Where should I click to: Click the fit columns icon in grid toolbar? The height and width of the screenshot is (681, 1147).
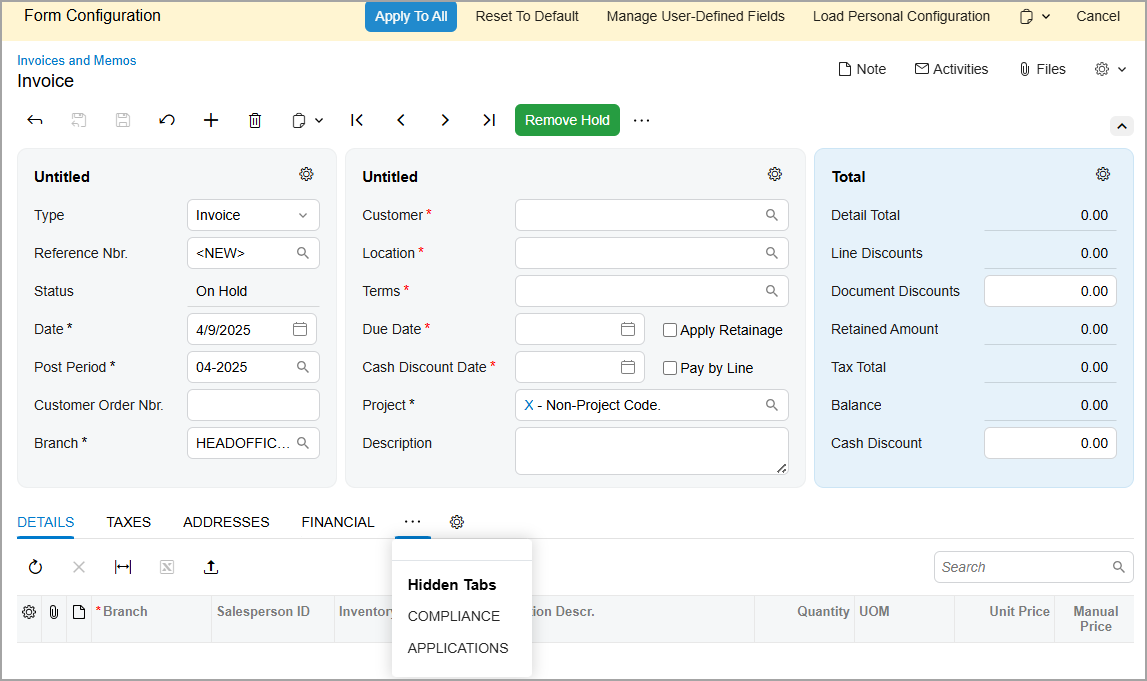point(123,567)
